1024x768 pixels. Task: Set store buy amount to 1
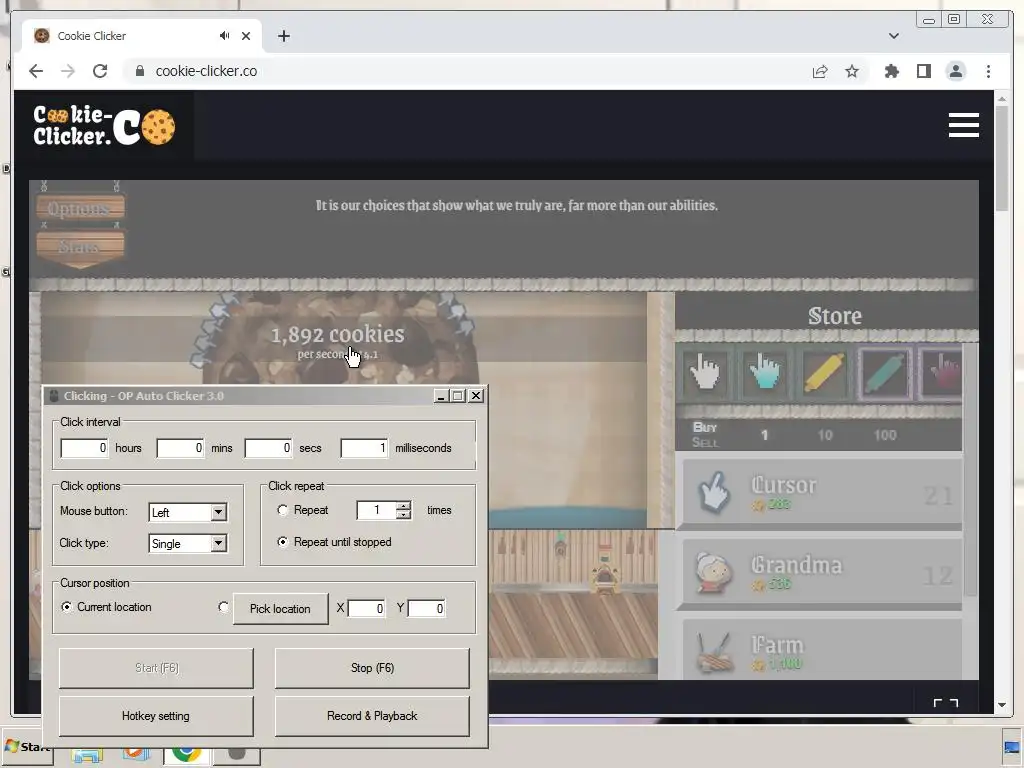[764, 435]
